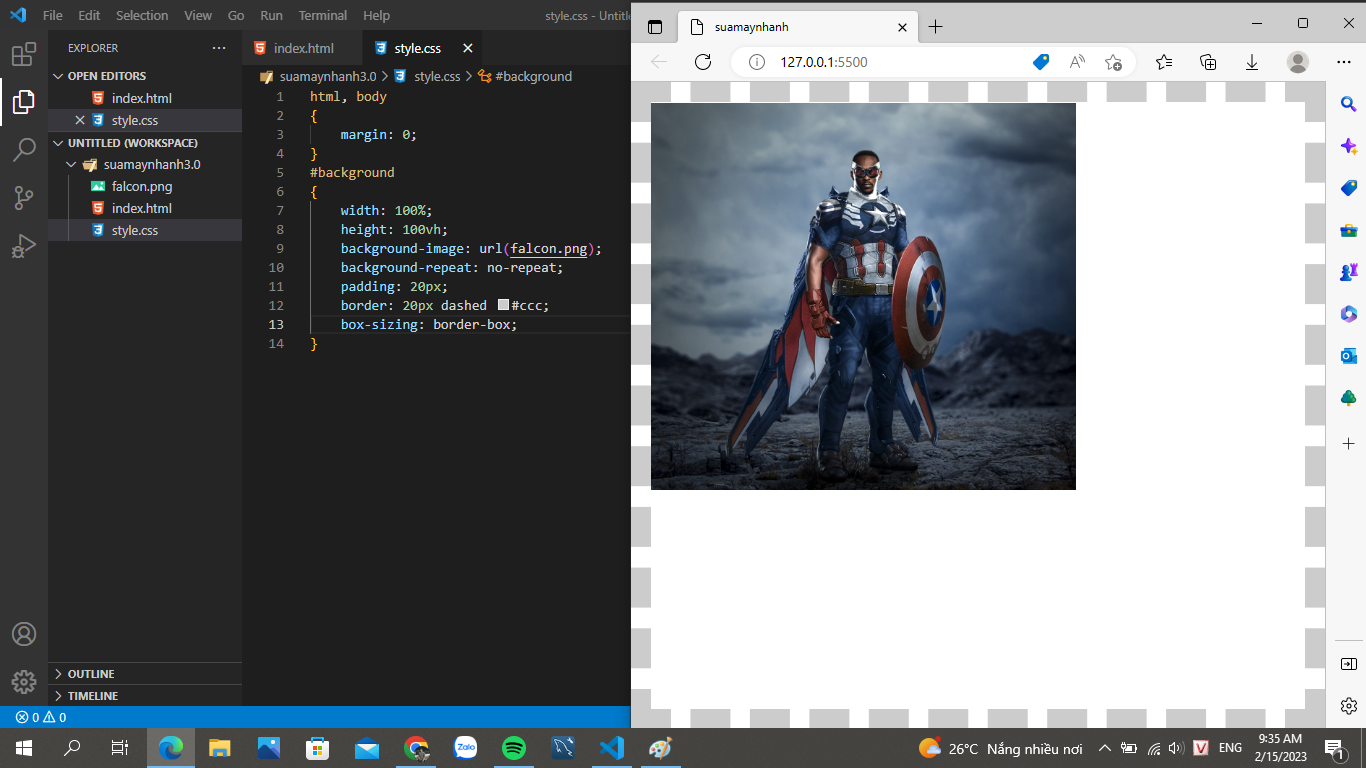Open Source Control view icon

pos(24,198)
